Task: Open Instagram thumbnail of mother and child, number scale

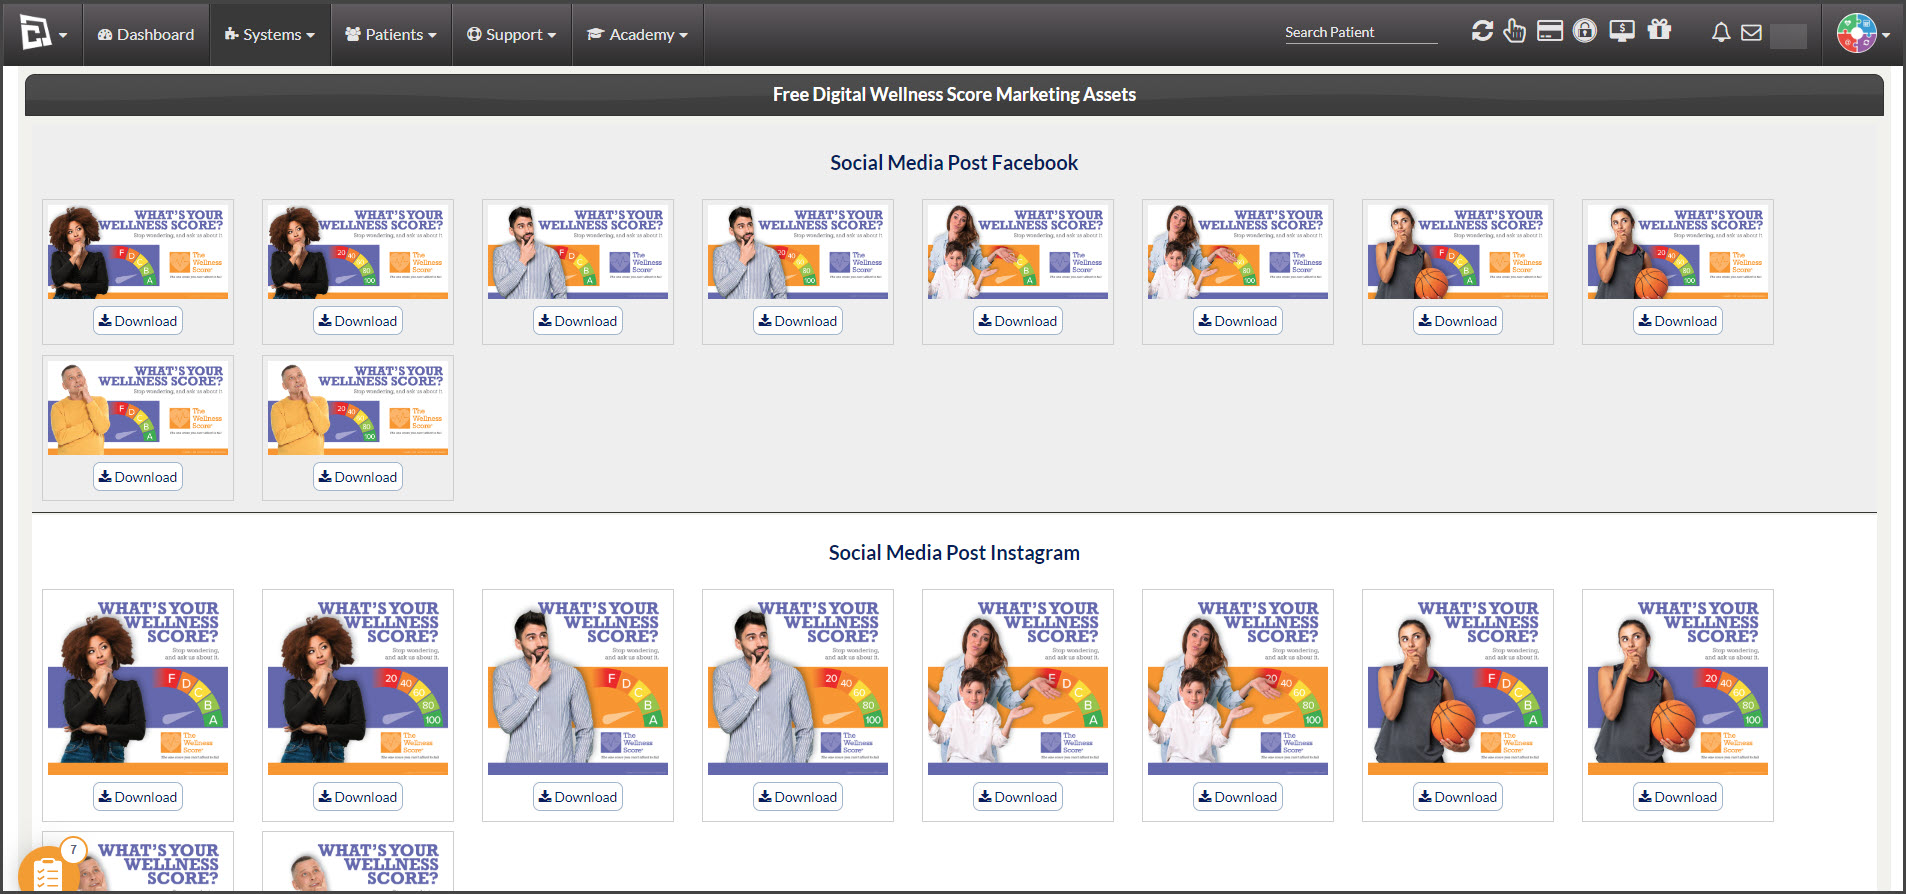Action: click(1238, 685)
